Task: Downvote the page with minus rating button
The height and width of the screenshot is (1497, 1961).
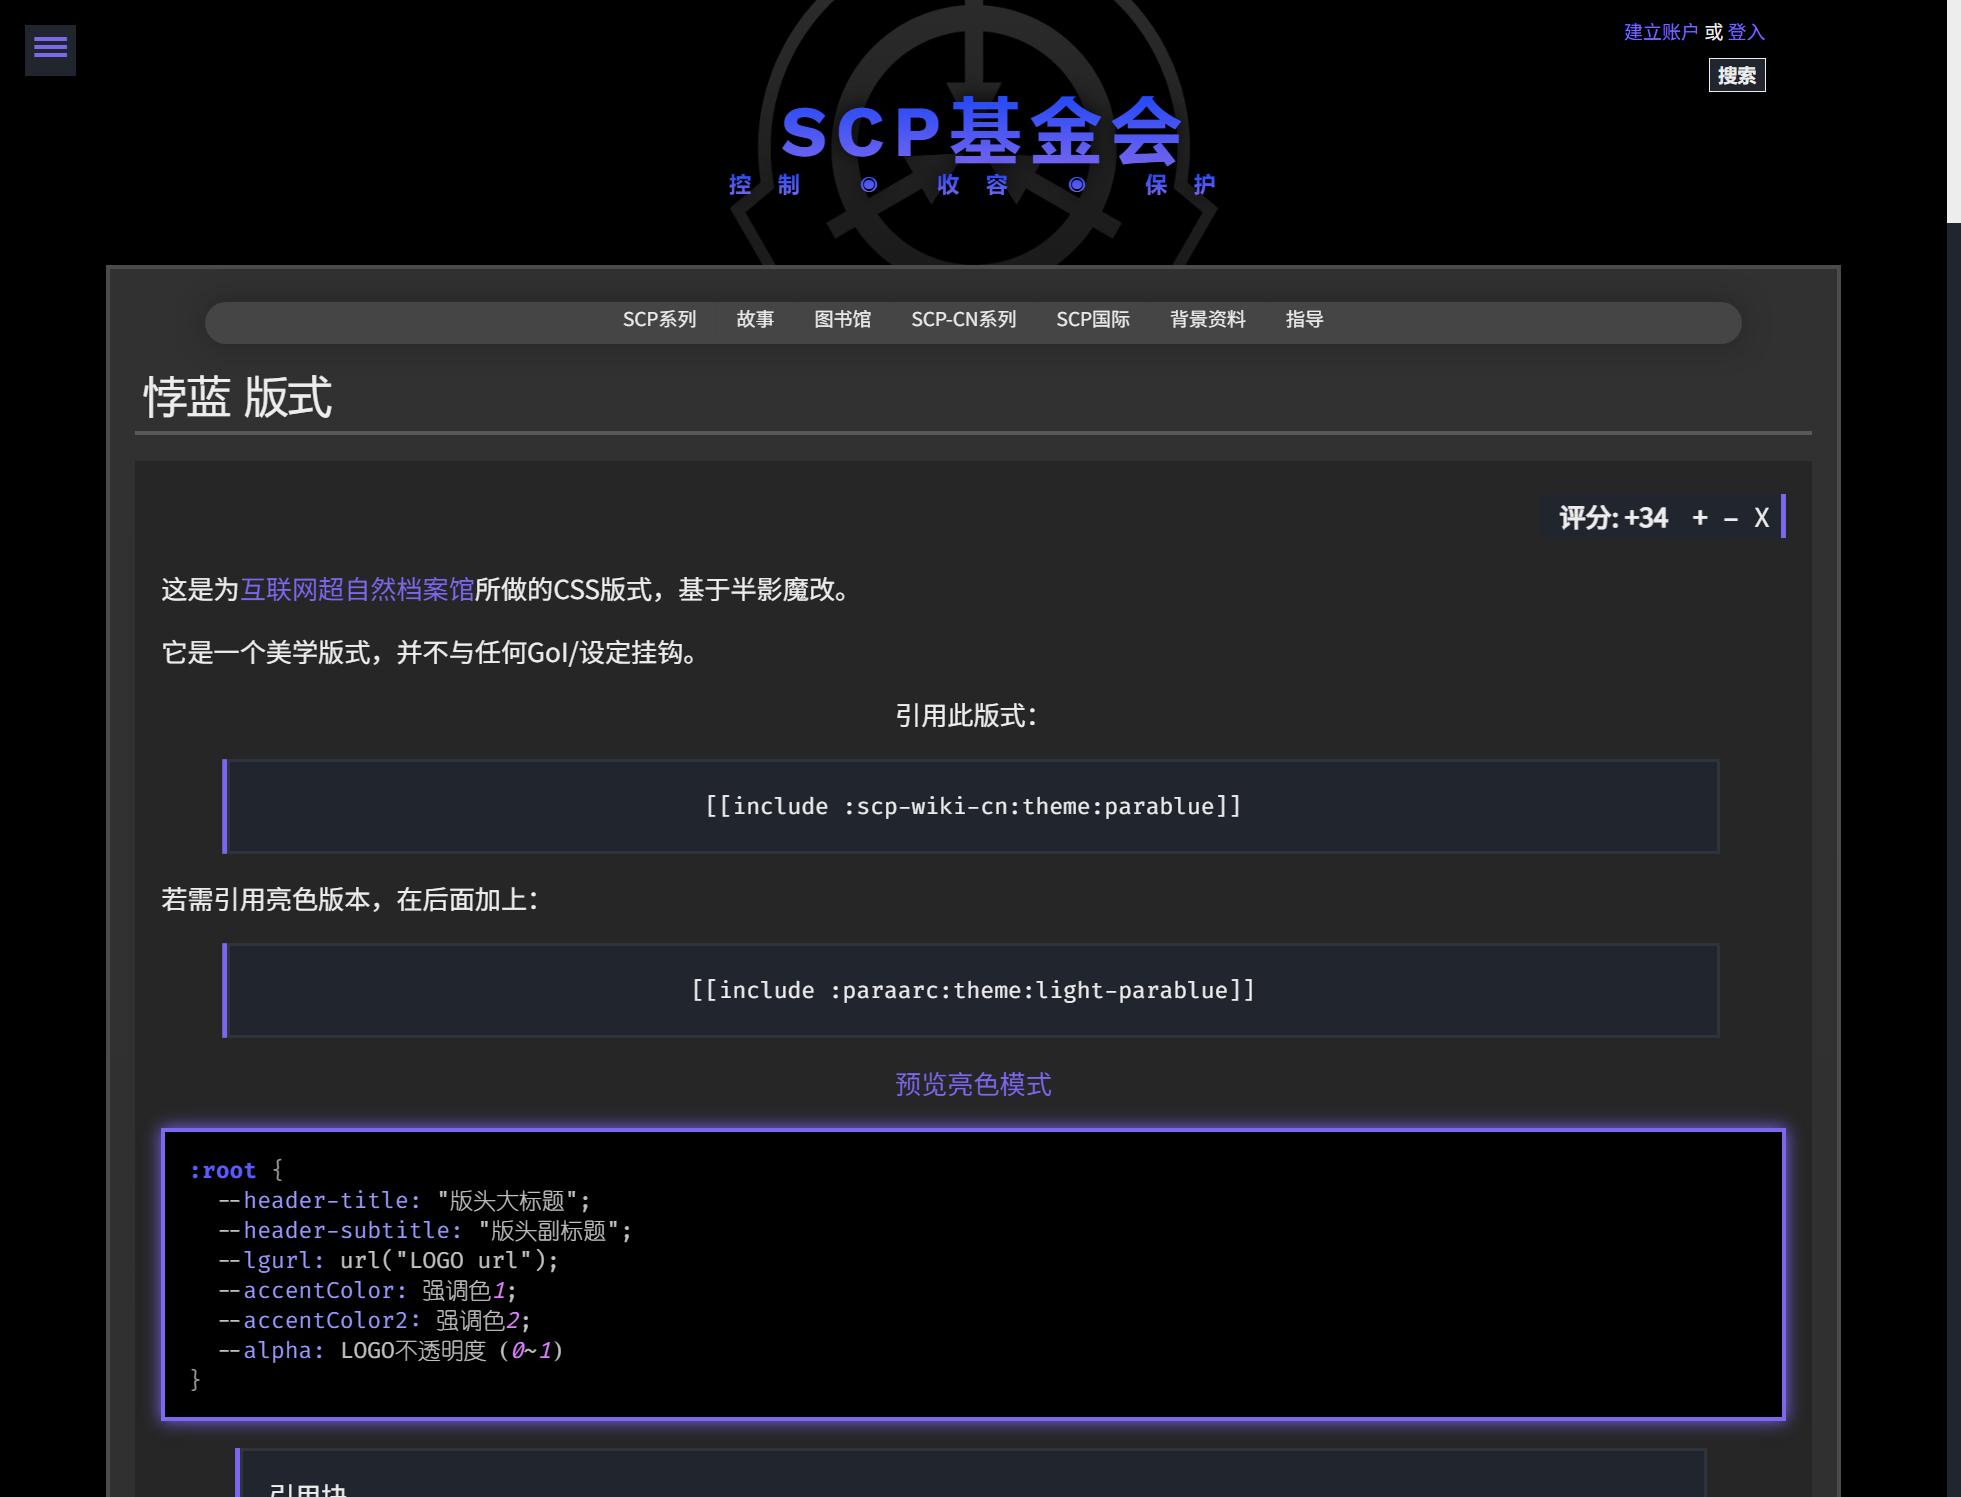Action: click(x=1731, y=517)
